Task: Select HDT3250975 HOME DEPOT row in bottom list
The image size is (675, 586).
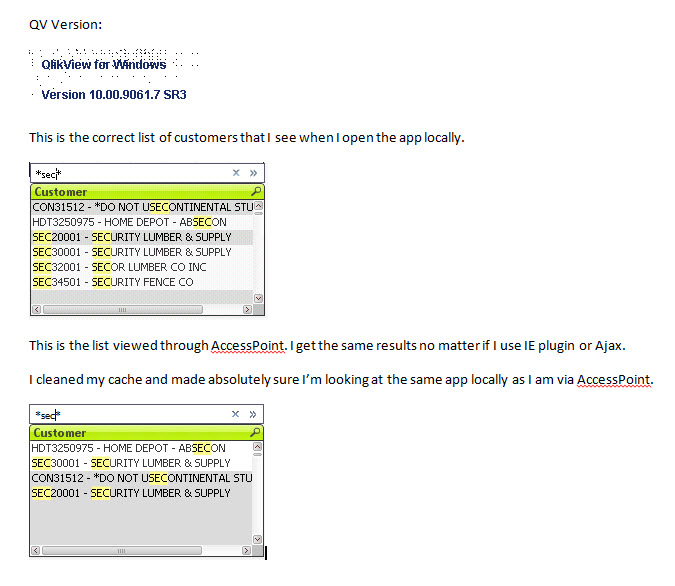Action: click(141, 448)
